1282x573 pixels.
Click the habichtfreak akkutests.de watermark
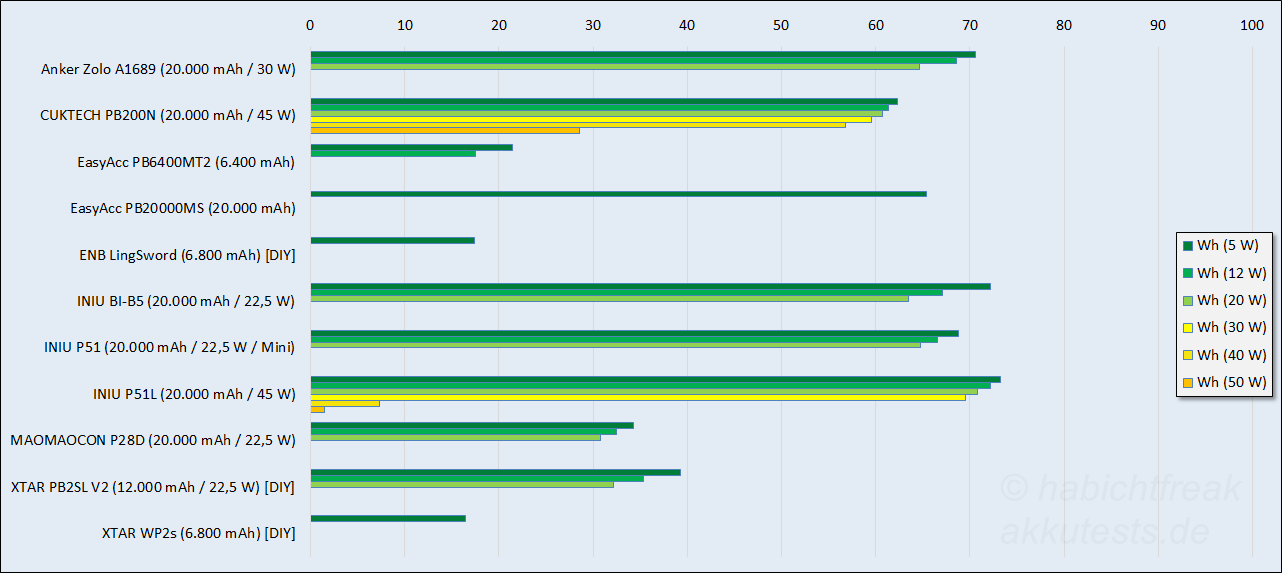pyautogui.click(x=1120, y=510)
